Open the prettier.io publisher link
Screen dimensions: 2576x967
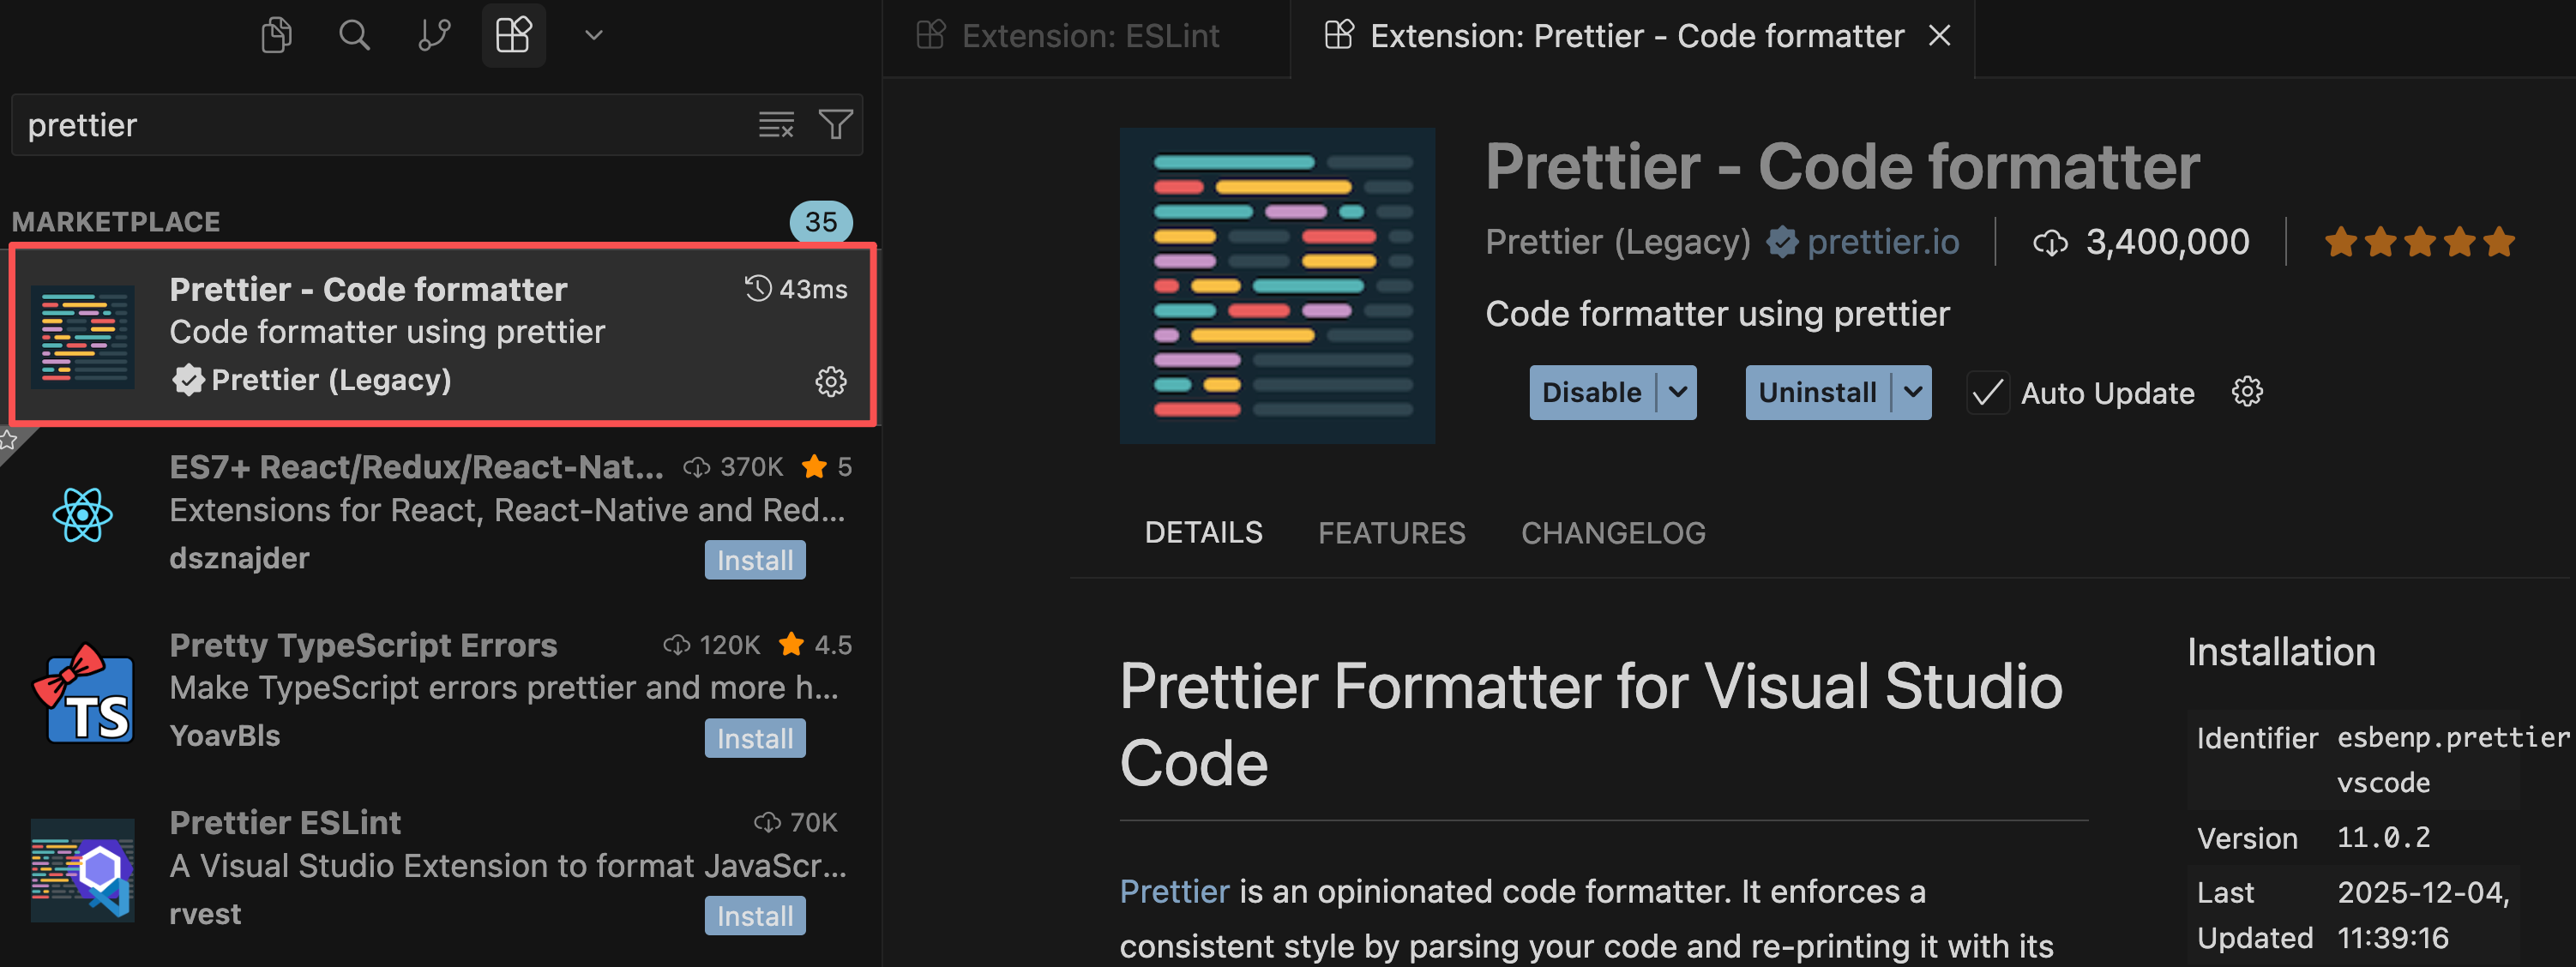[1882, 242]
